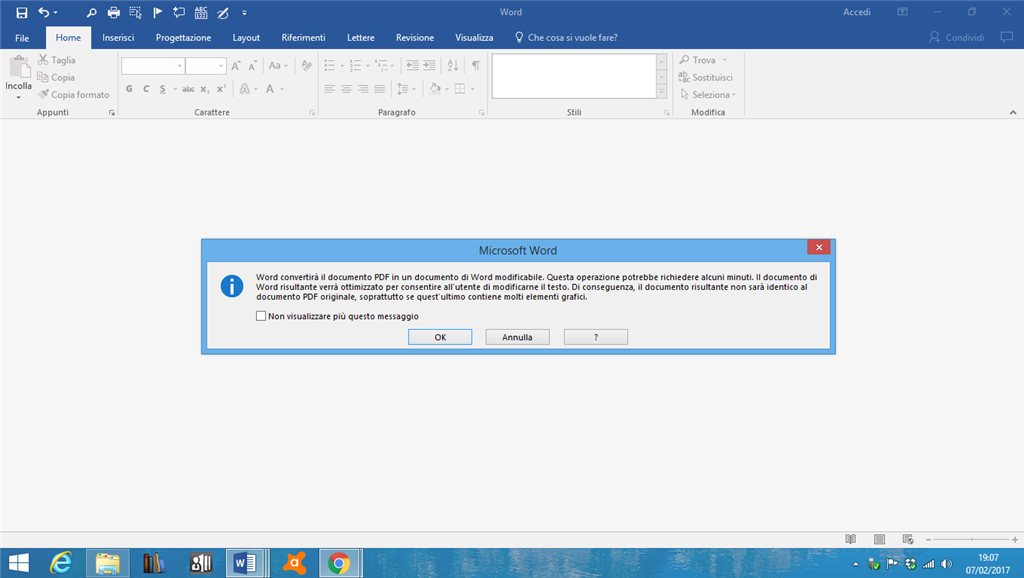
Task: Toggle bold G formatting
Action: pyautogui.click(x=129, y=89)
